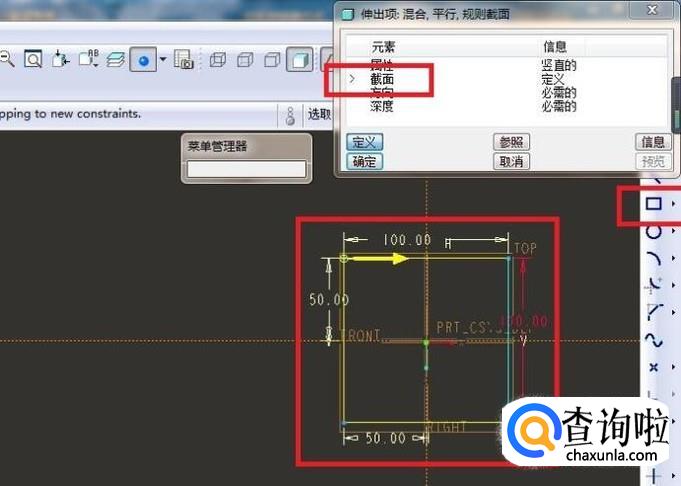
Task: Click the PRT_CSYS_DEF coordinate system label
Action: pos(484,327)
